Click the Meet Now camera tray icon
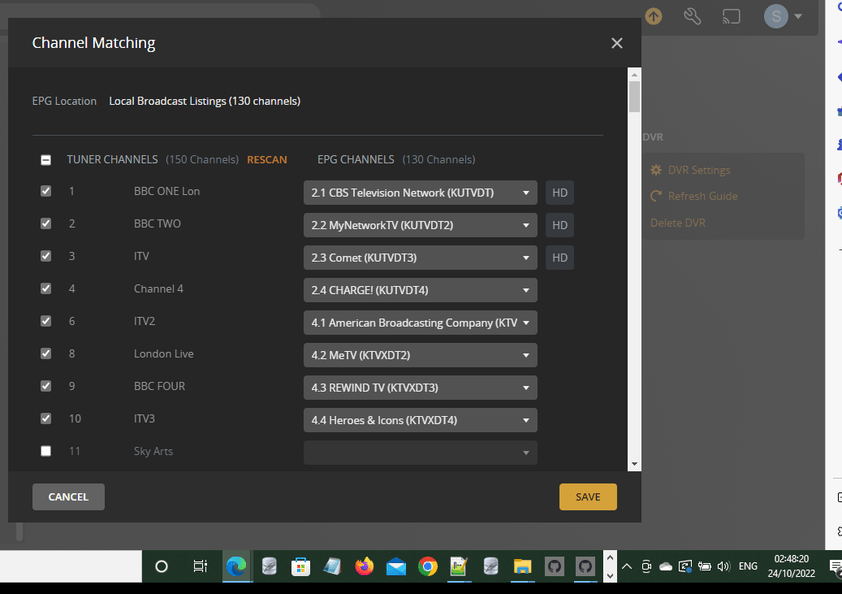Screen dimensions: 842x594 click(x=647, y=566)
